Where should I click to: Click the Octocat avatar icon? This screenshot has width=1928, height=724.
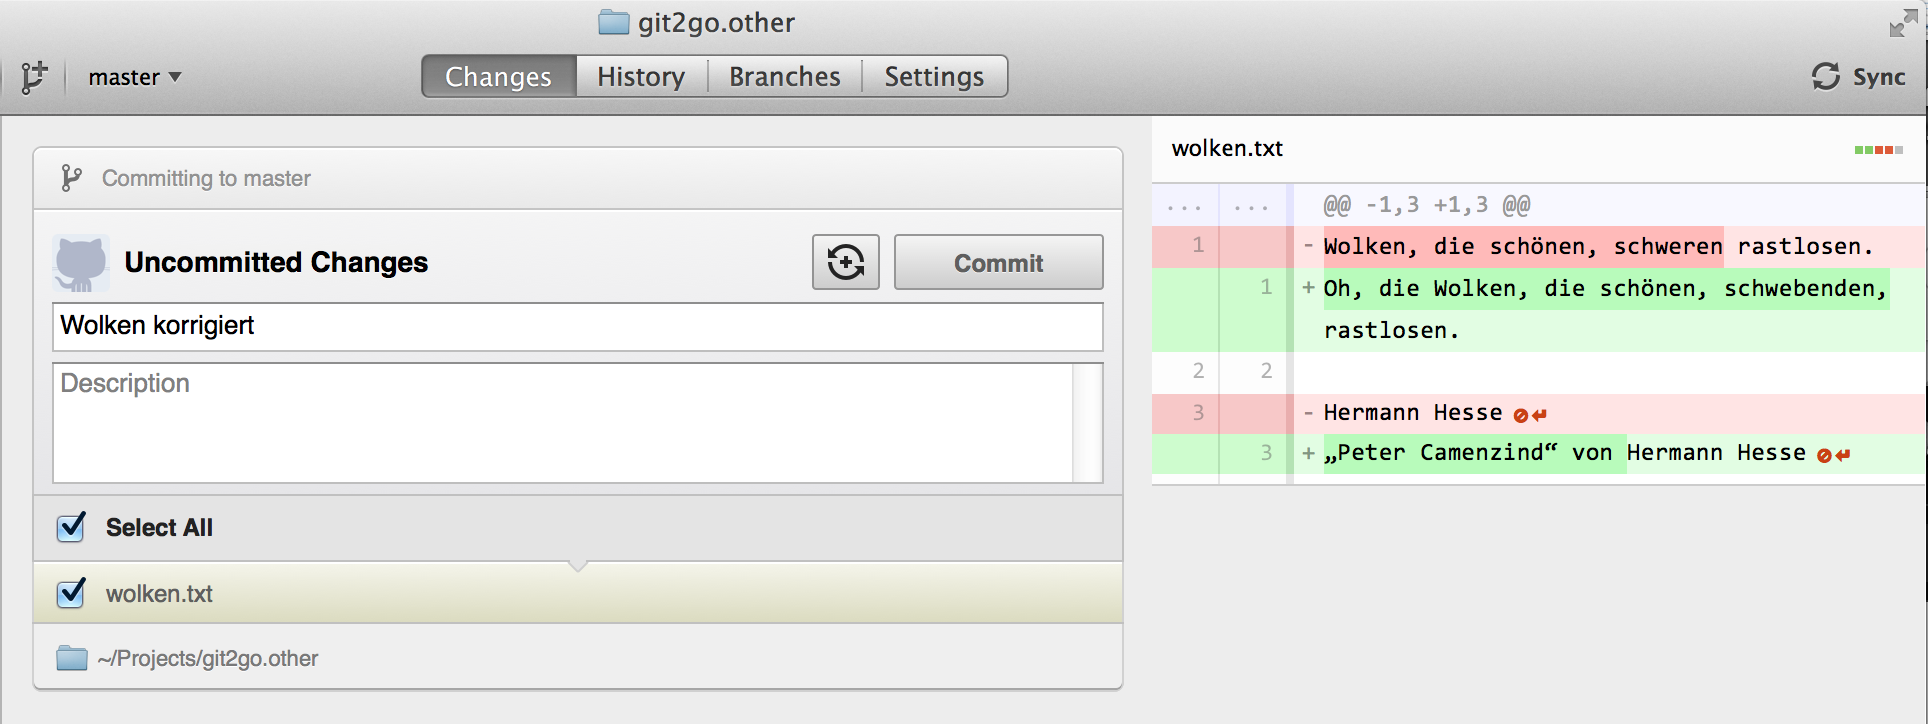click(x=81, y=264)
